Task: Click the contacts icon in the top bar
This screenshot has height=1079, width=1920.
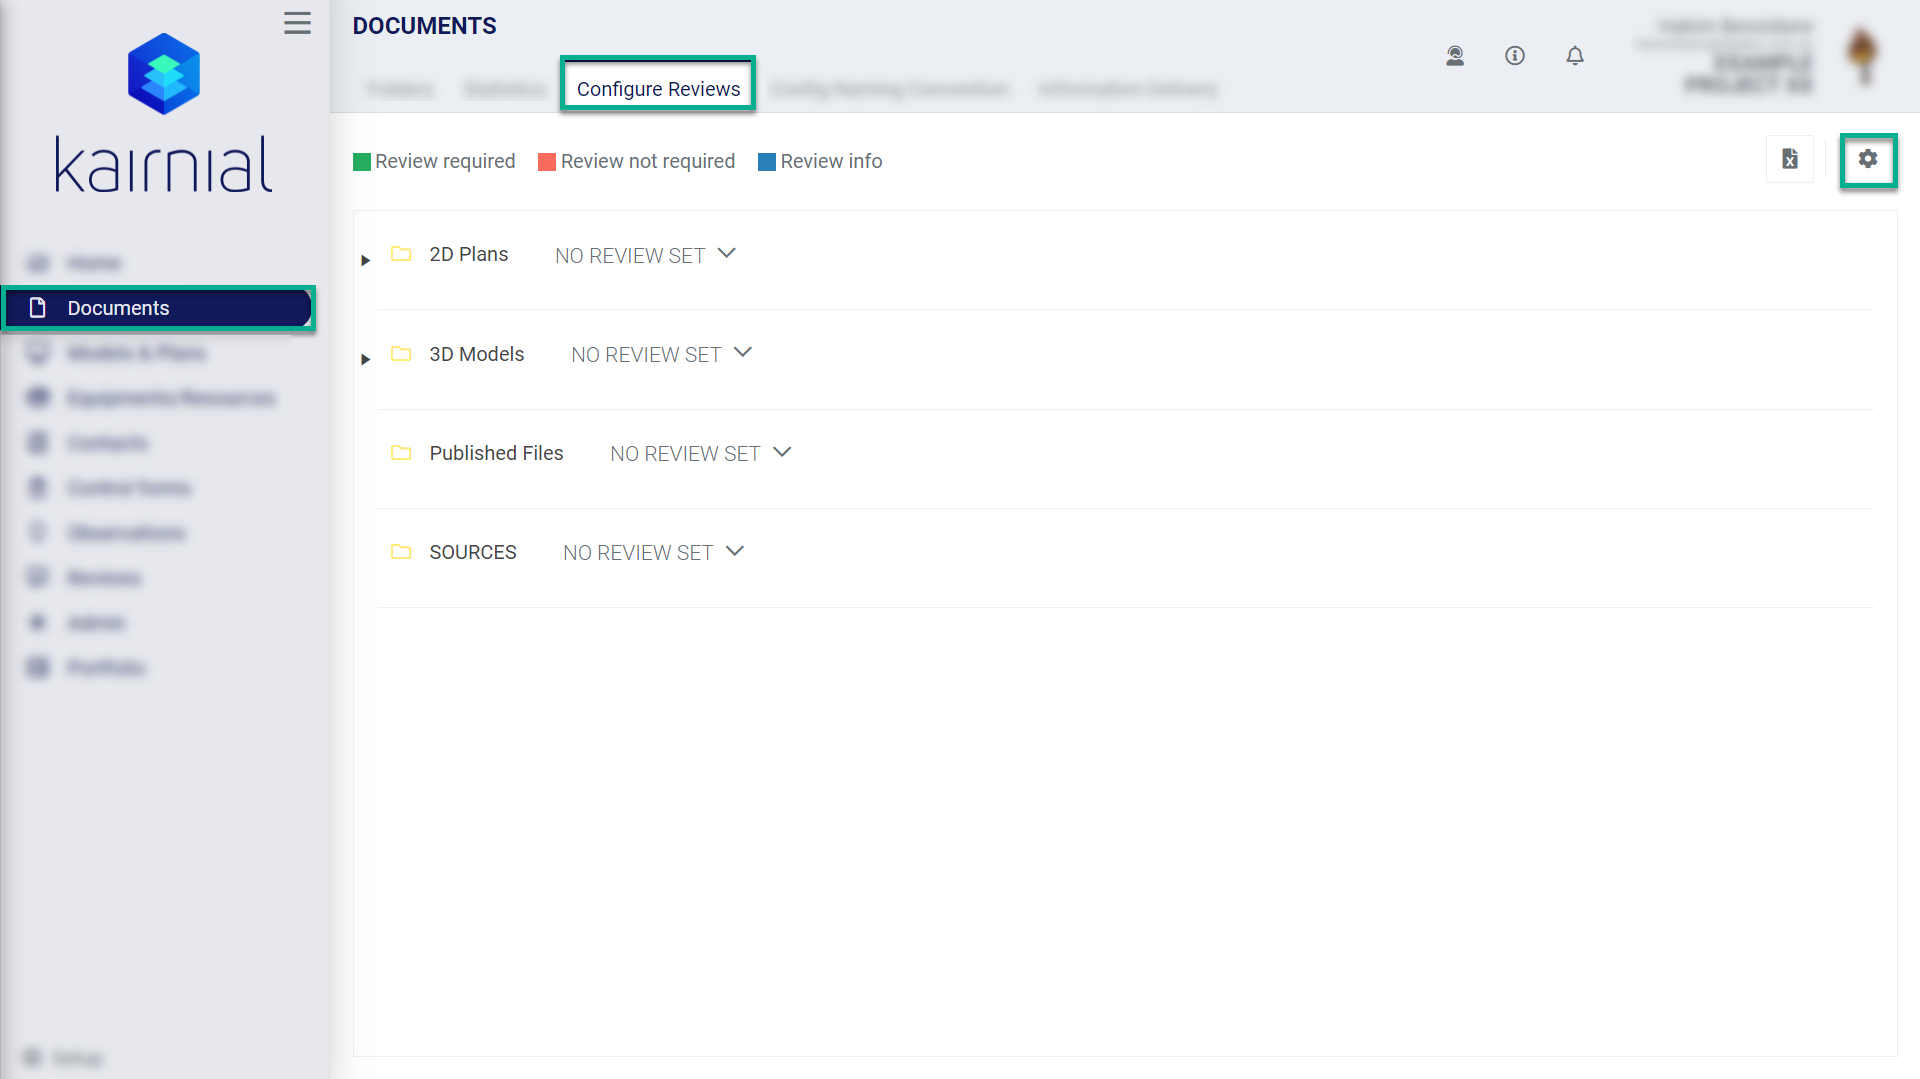Action: (1455, 56)
